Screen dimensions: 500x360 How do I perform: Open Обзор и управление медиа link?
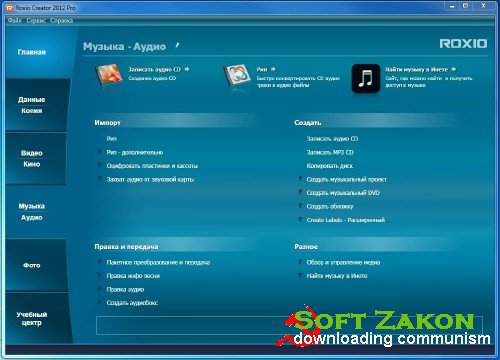pyautogui.click(x=343, y=262)
